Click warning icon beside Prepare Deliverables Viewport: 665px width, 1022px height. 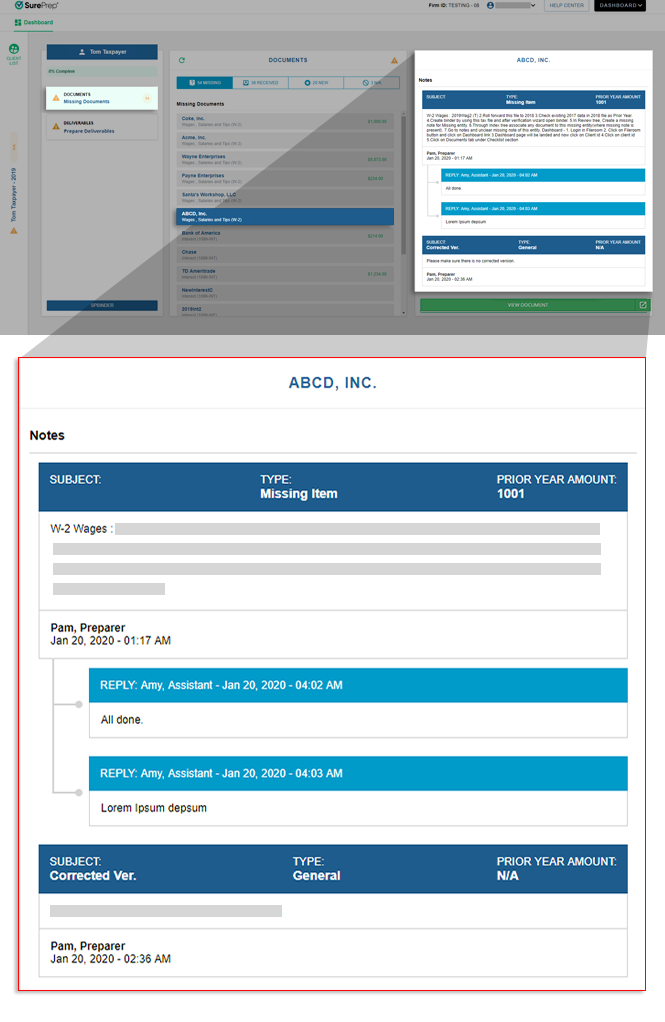pyautogui.click(x=56, y=127)
